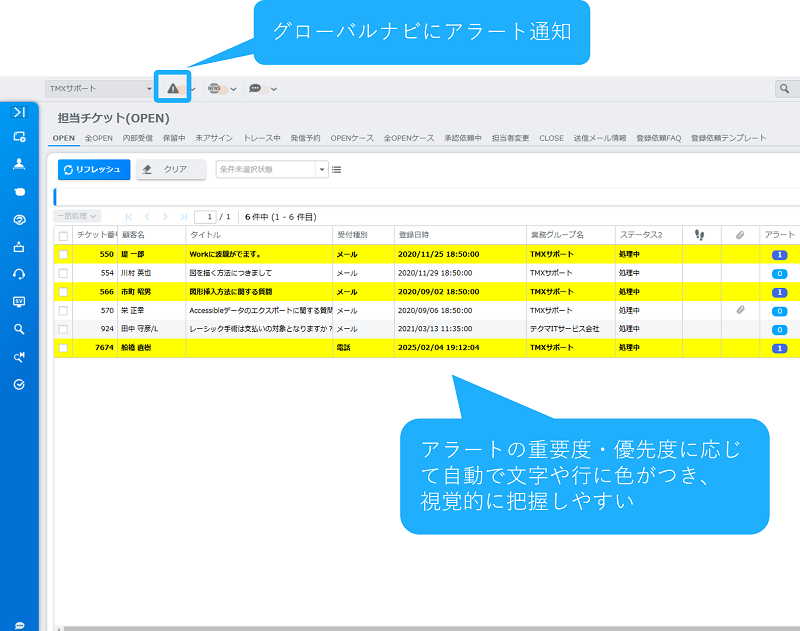Switch to the 全OPEN tab
The image size is (800, 631).
coord(98,138)
